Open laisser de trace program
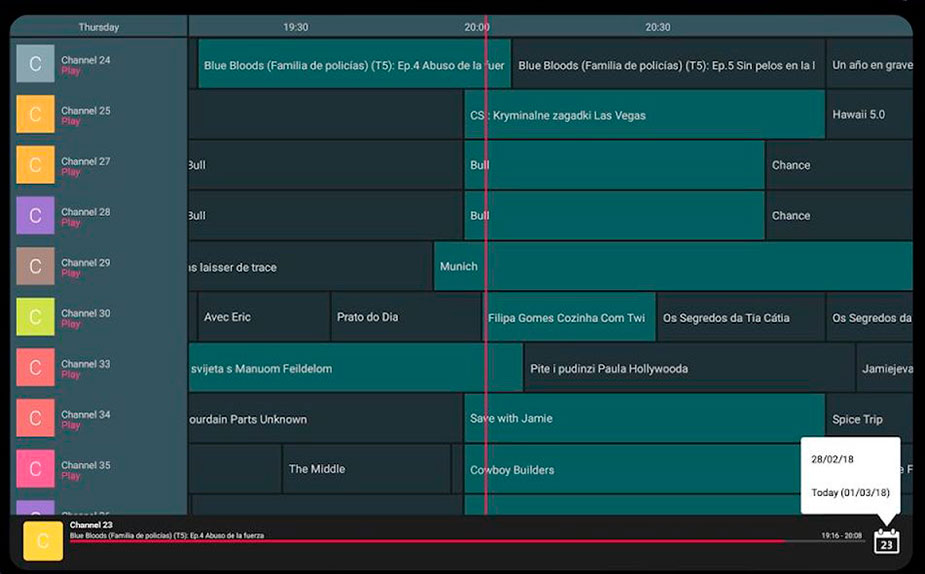The height and width of the screenshot is (574, 925). tap(310, 267)
